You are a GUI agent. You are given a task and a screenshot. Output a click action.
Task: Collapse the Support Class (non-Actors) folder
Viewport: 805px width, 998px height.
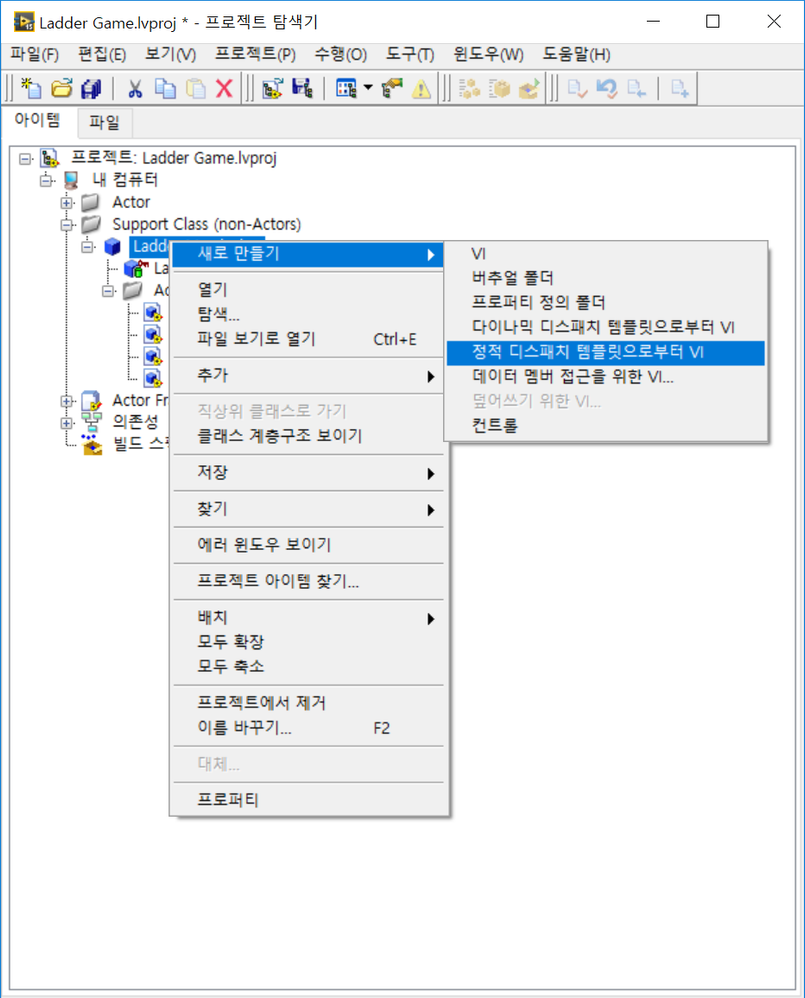pos(67,225)
